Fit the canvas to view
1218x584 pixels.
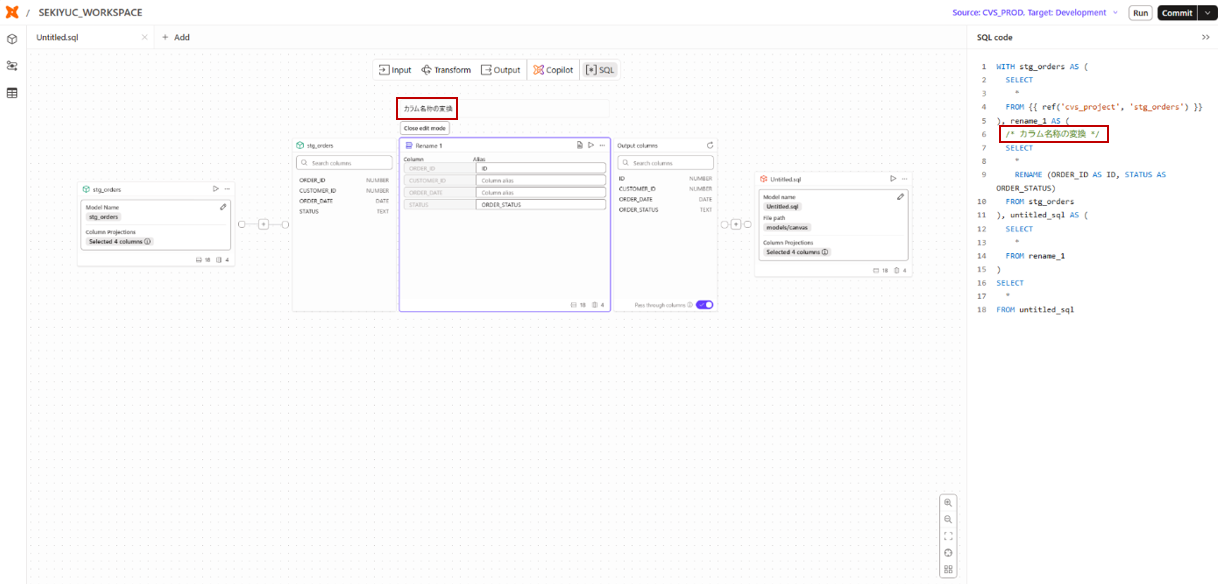point(948,536)
